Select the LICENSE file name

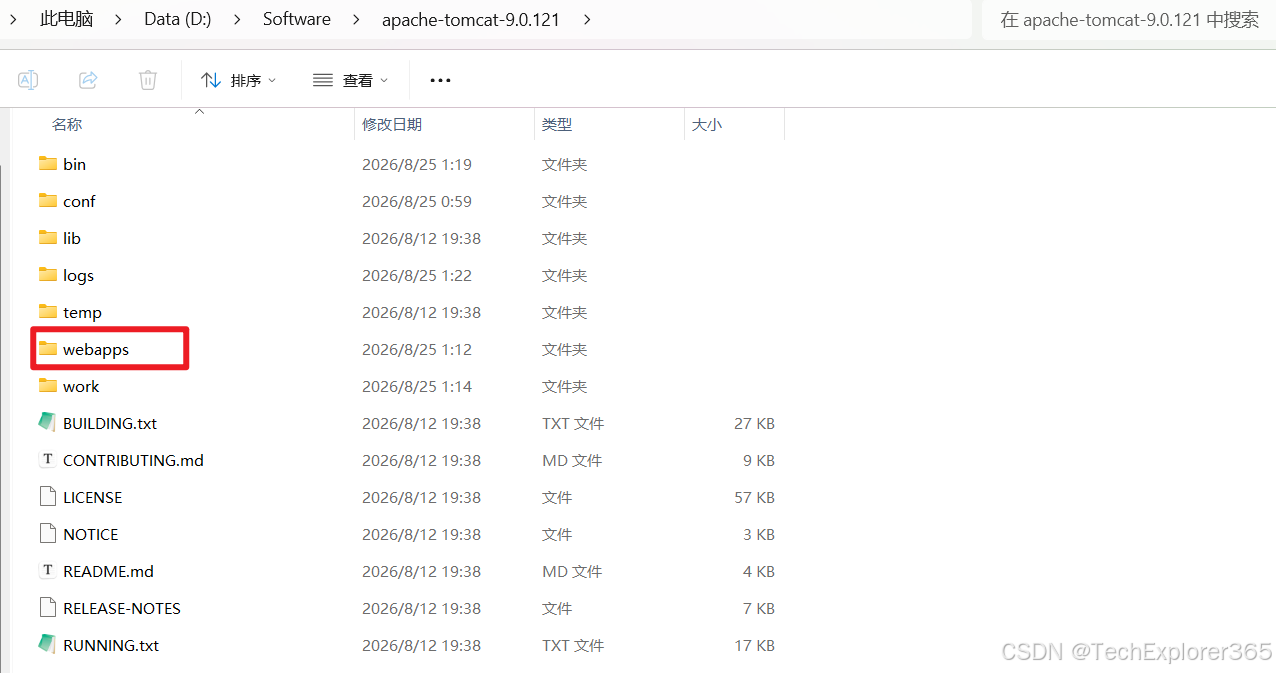click(x=93, y=497)
